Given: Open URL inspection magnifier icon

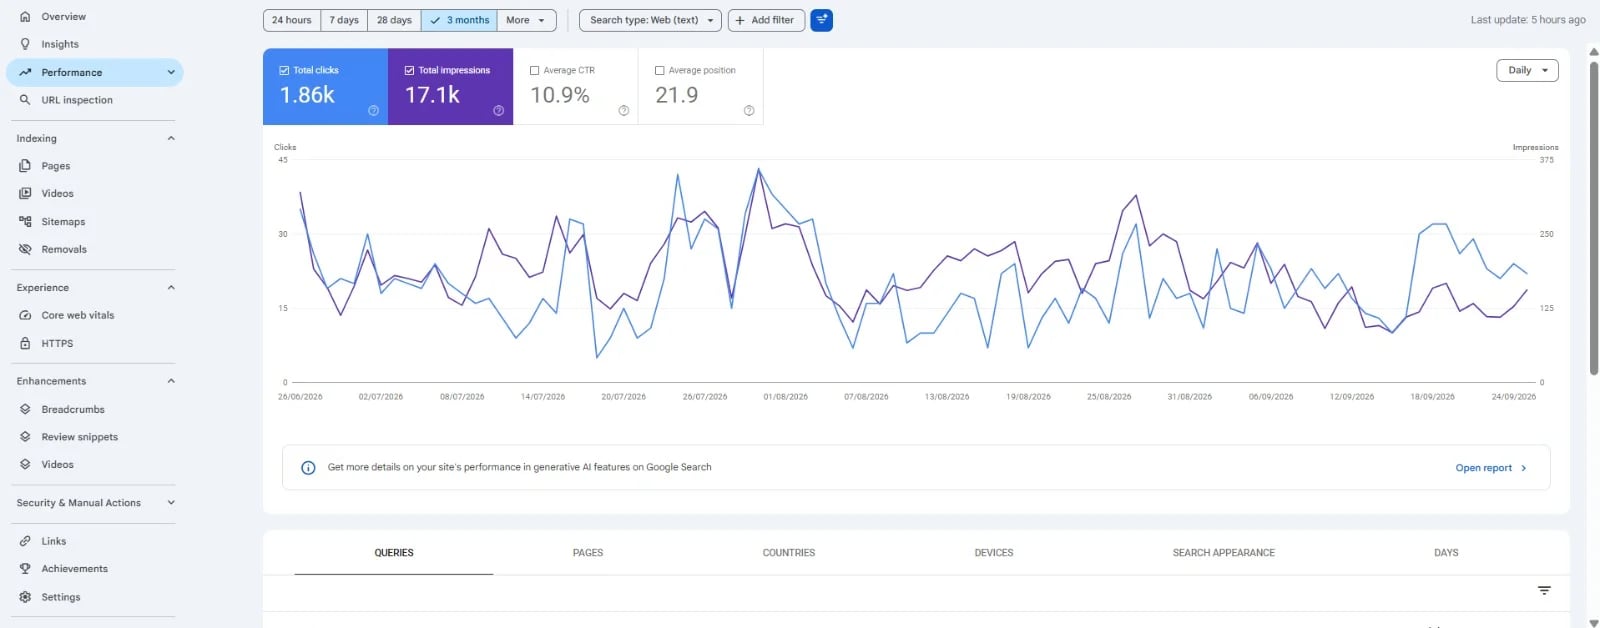Looking at the screenshot, I should pos(25,100).
